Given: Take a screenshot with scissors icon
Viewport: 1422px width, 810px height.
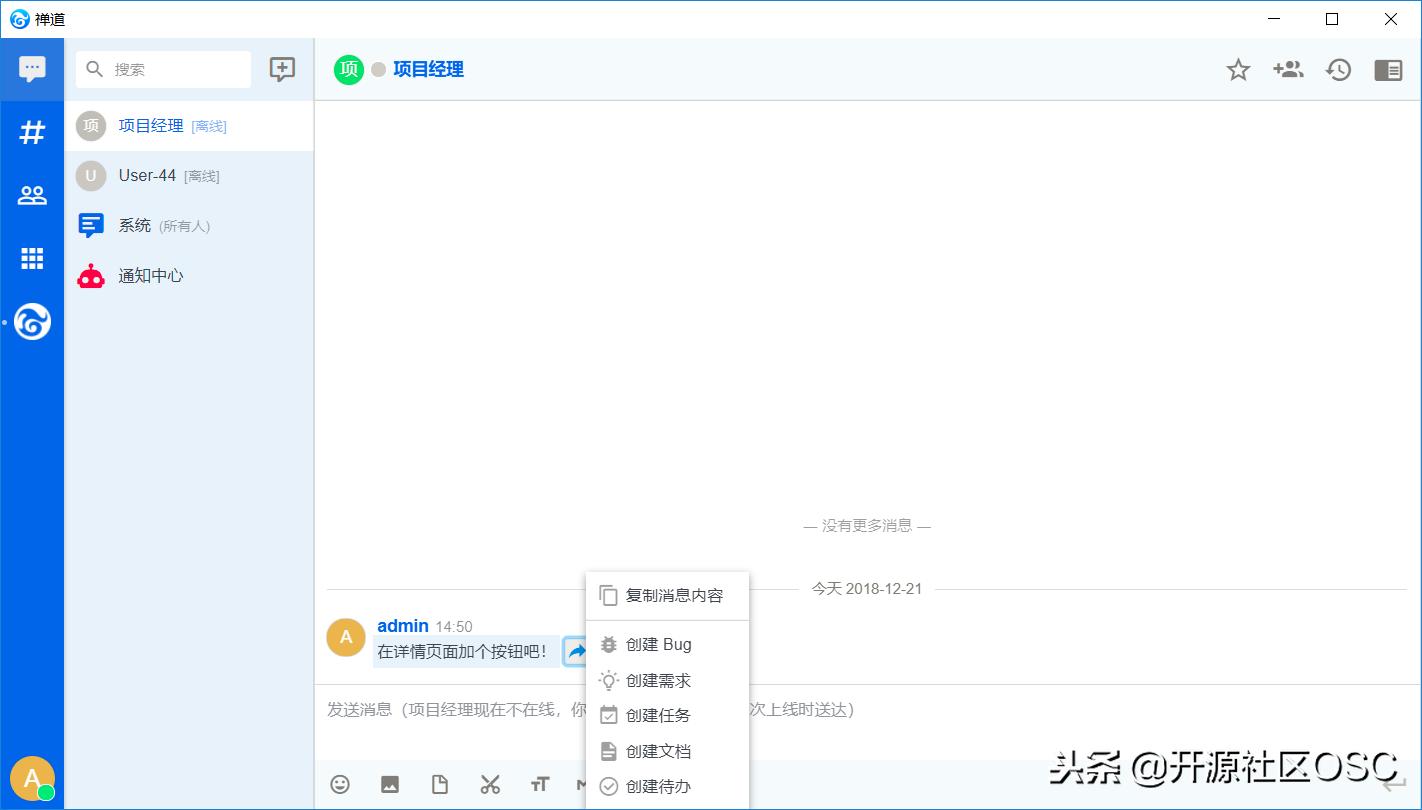Looking at the screenshot, I should (490, 785).
